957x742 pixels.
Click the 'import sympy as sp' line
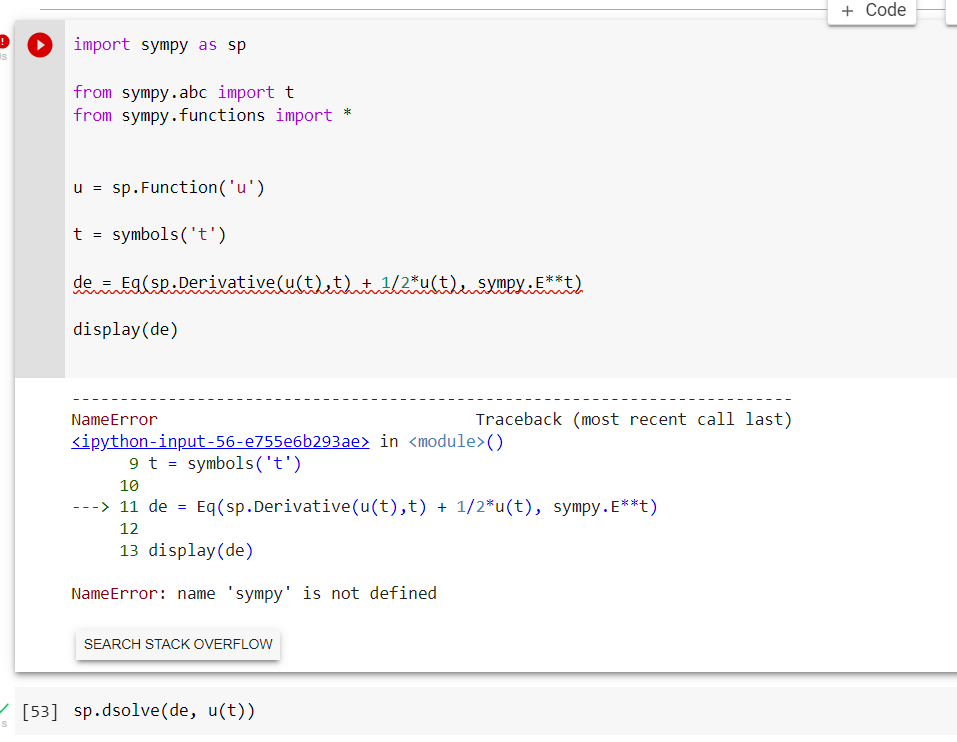(160, 45)
